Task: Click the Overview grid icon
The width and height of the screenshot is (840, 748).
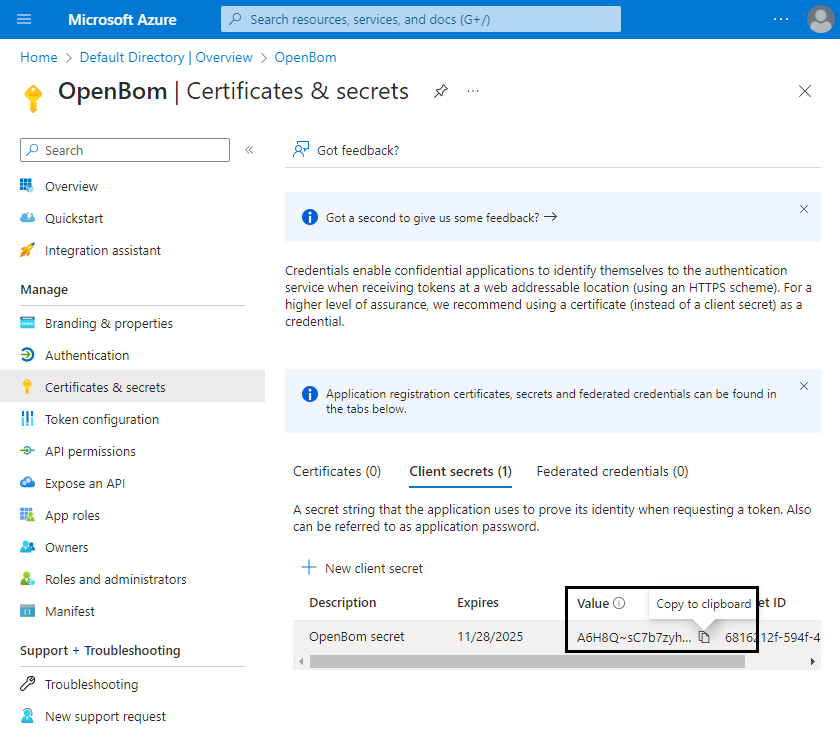Action: 27,185
